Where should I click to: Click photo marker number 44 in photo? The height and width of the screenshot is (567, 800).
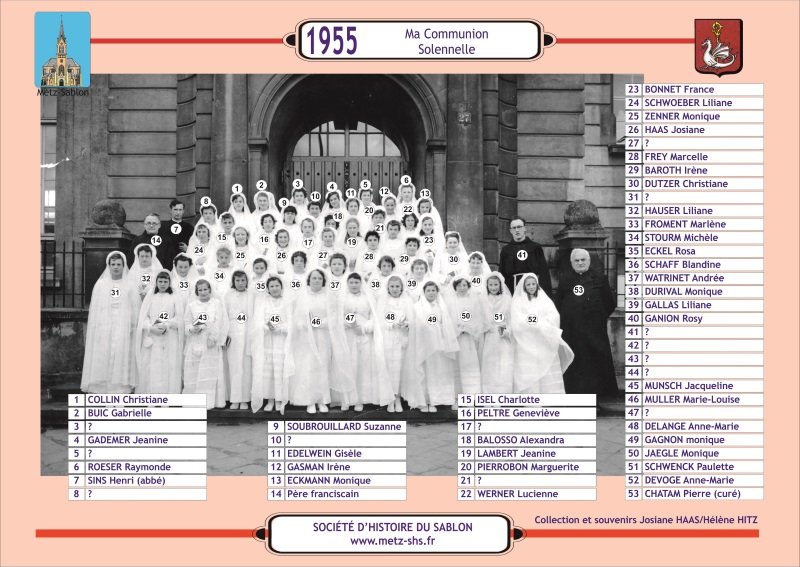click(x=241, y=317)
